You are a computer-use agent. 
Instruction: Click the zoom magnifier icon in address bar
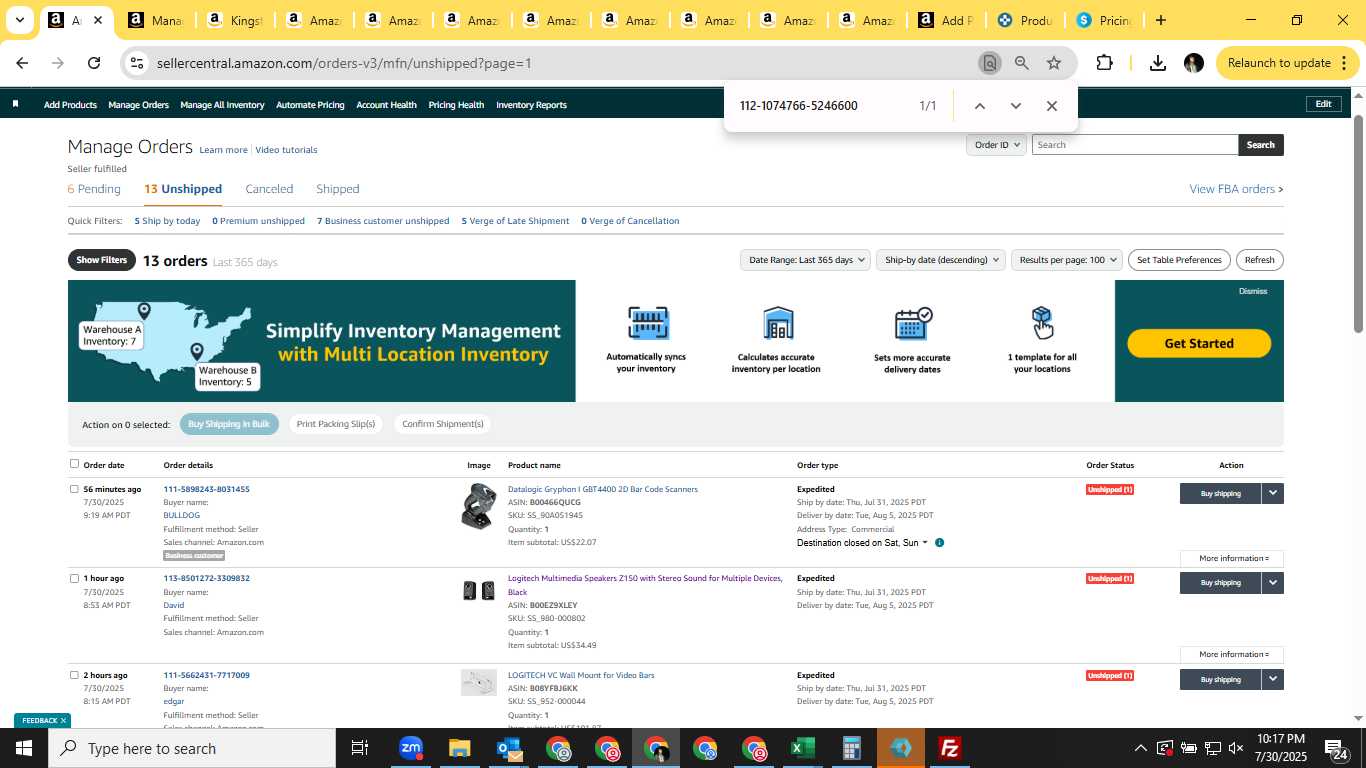1021,63
